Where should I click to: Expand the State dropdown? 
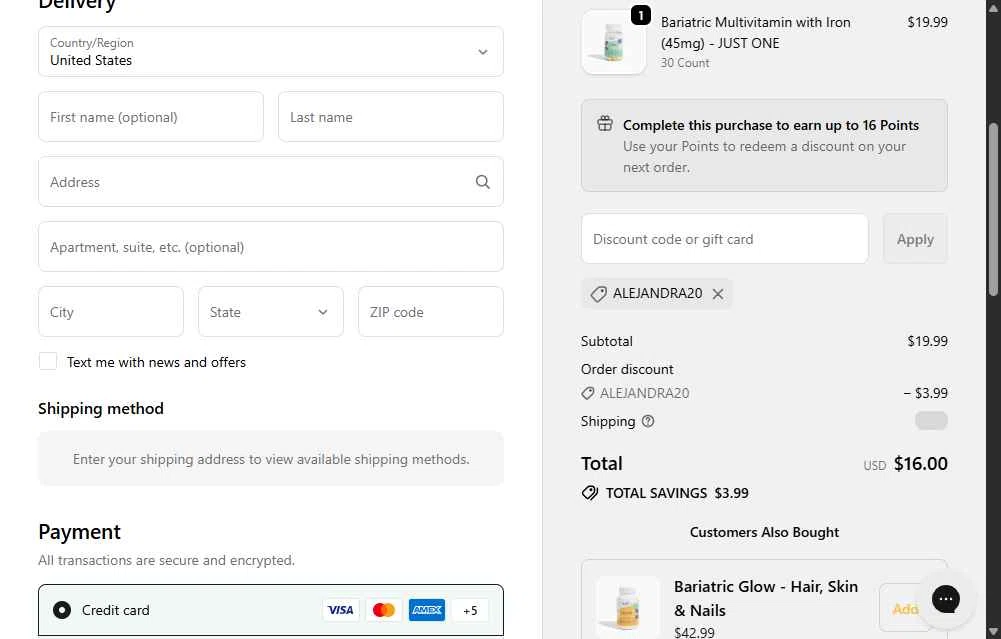click(x=271, y=312)
